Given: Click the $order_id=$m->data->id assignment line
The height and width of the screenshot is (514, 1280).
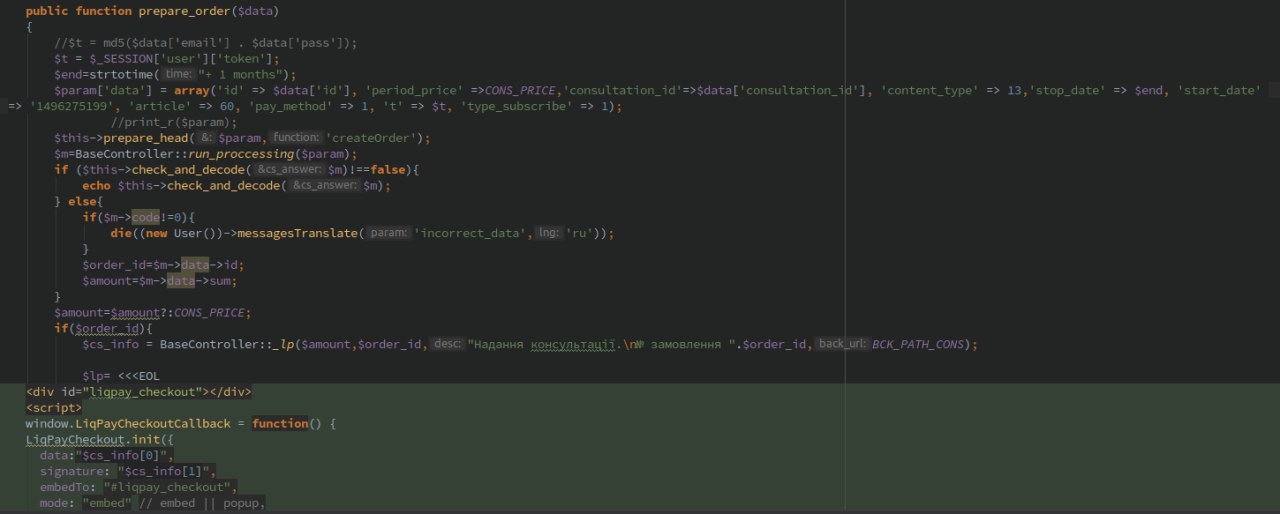Looking at the screenshot, I should click(x=163, y=265).
